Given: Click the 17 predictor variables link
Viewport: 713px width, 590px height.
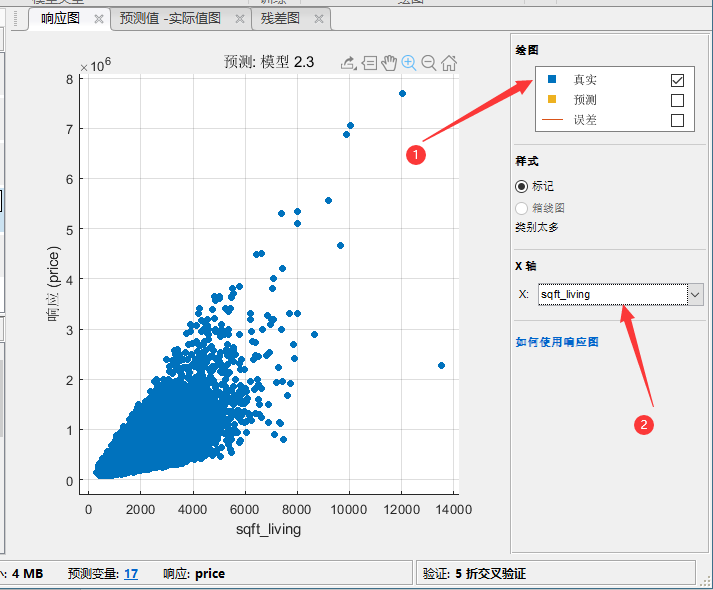Looking at the screenshot, I should pos(131,574).
